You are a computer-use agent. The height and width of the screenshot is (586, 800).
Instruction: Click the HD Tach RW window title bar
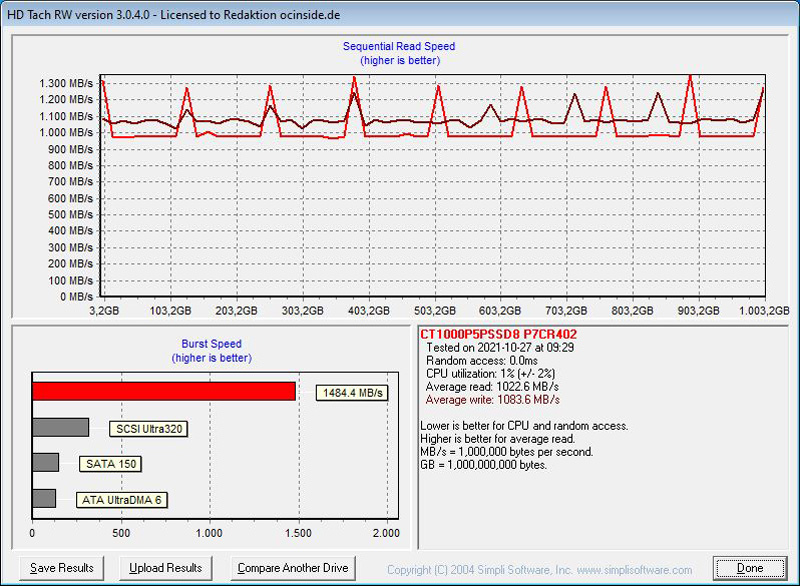[x=400, y=14]
